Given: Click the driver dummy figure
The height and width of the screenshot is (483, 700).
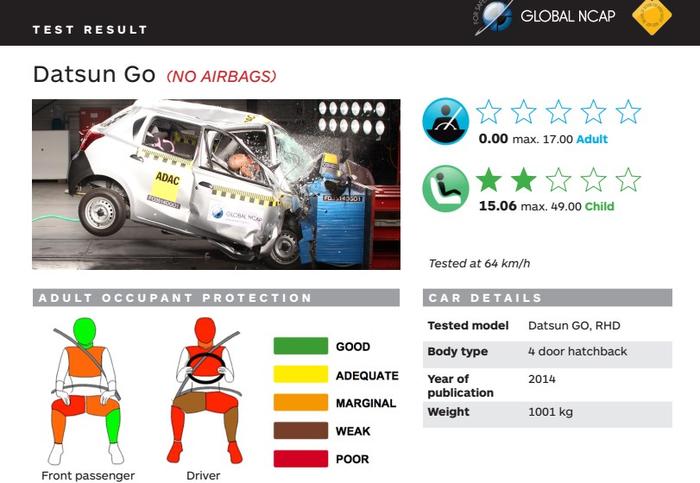Looking at the screenshot, I should tap(207, 390).
